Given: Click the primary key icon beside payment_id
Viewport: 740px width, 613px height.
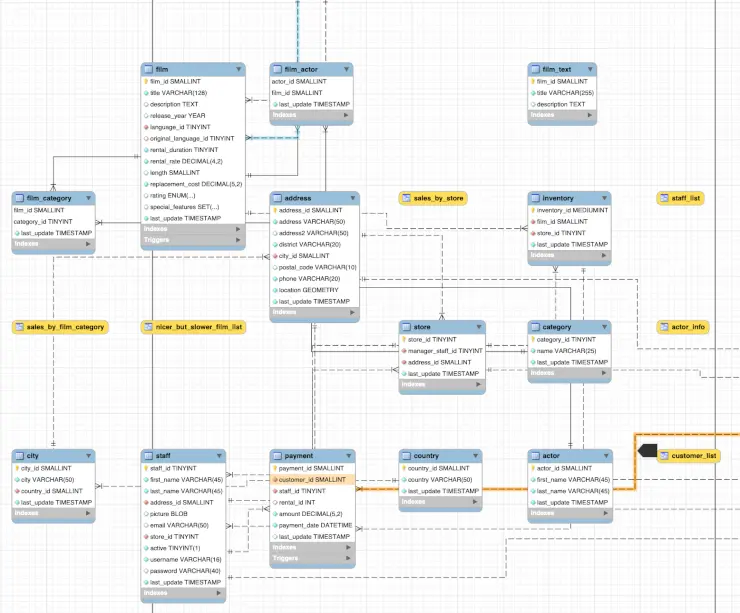Looking at the screenshot, I should pyautogui.click(x=275, y=469).
